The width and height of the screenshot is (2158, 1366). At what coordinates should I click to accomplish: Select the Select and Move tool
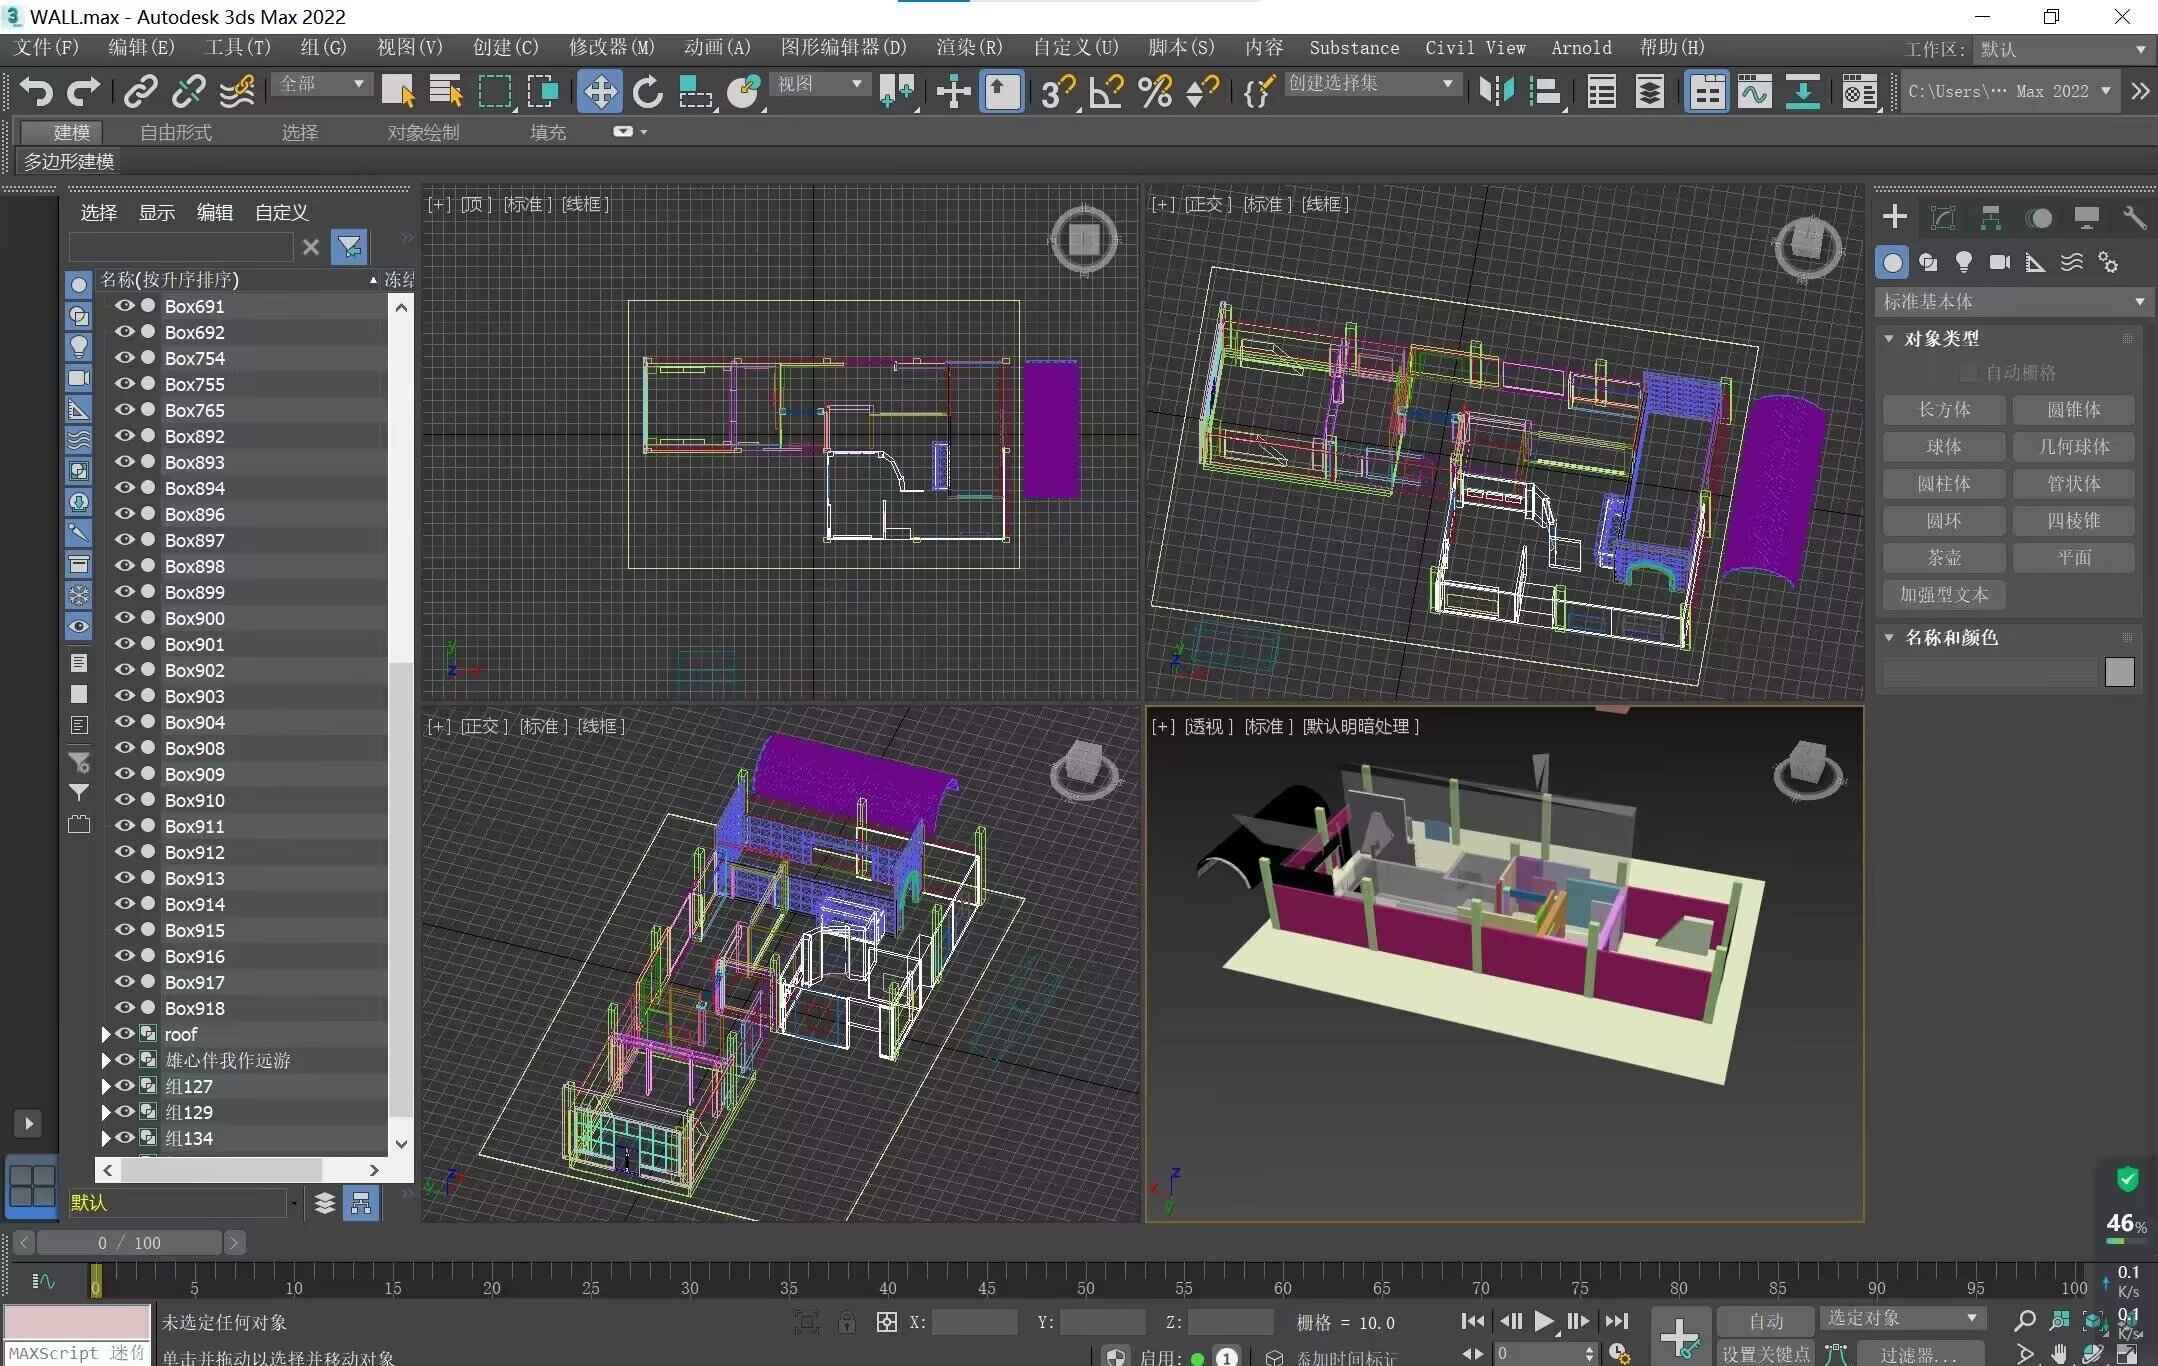coord(599,92)
